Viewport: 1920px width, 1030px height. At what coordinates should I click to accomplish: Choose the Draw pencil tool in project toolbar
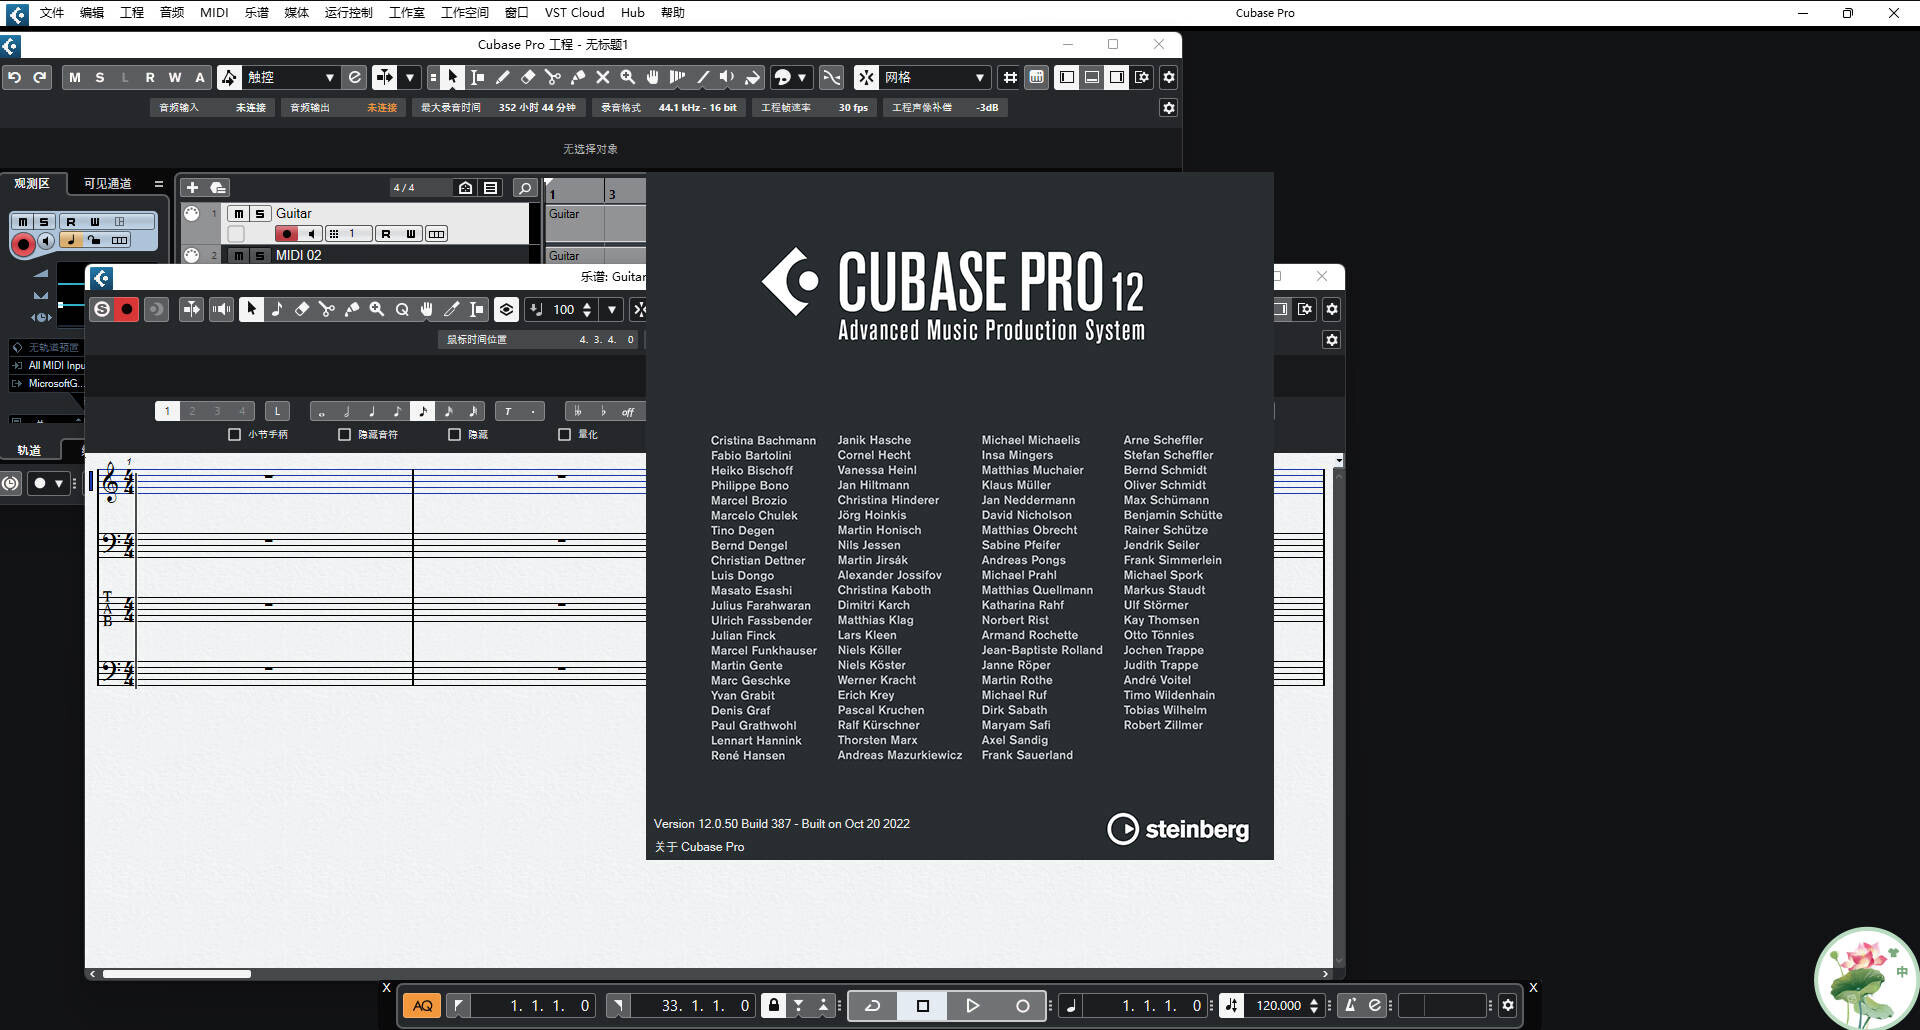503,77
